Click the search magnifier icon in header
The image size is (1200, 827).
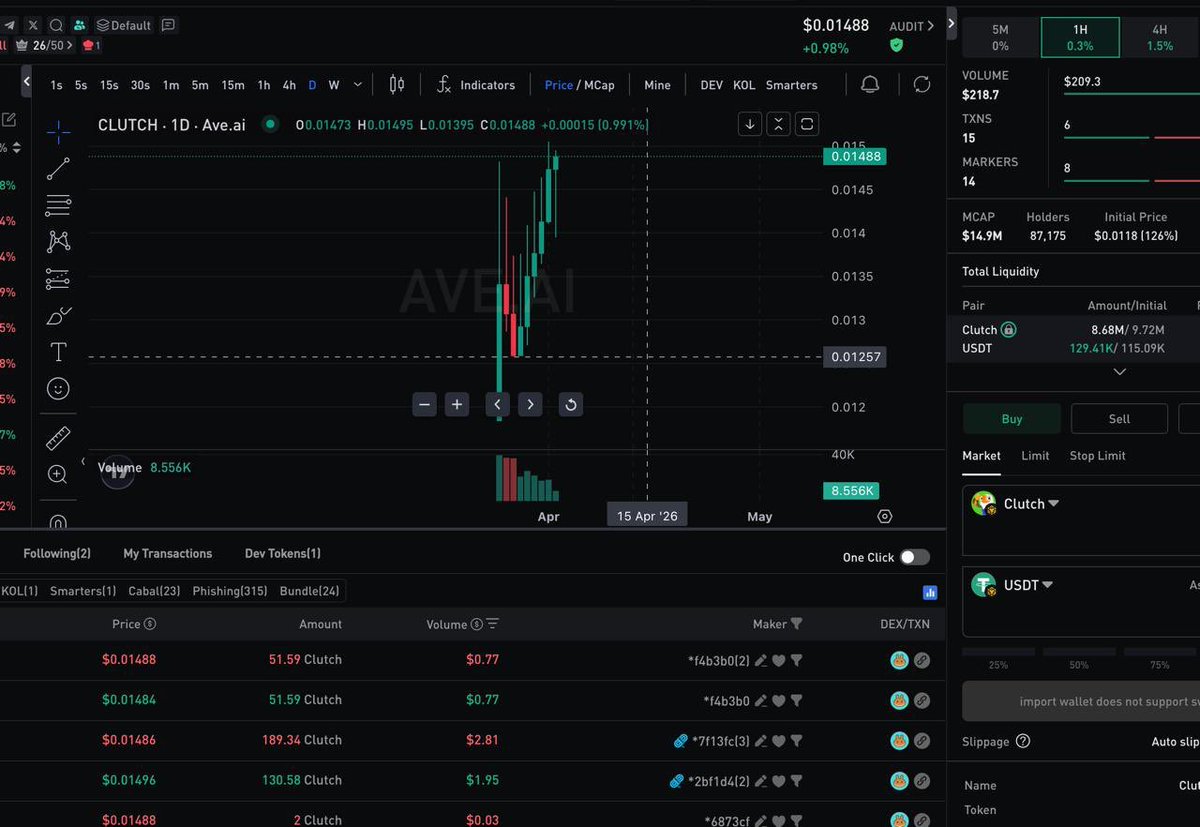point(56,25)
